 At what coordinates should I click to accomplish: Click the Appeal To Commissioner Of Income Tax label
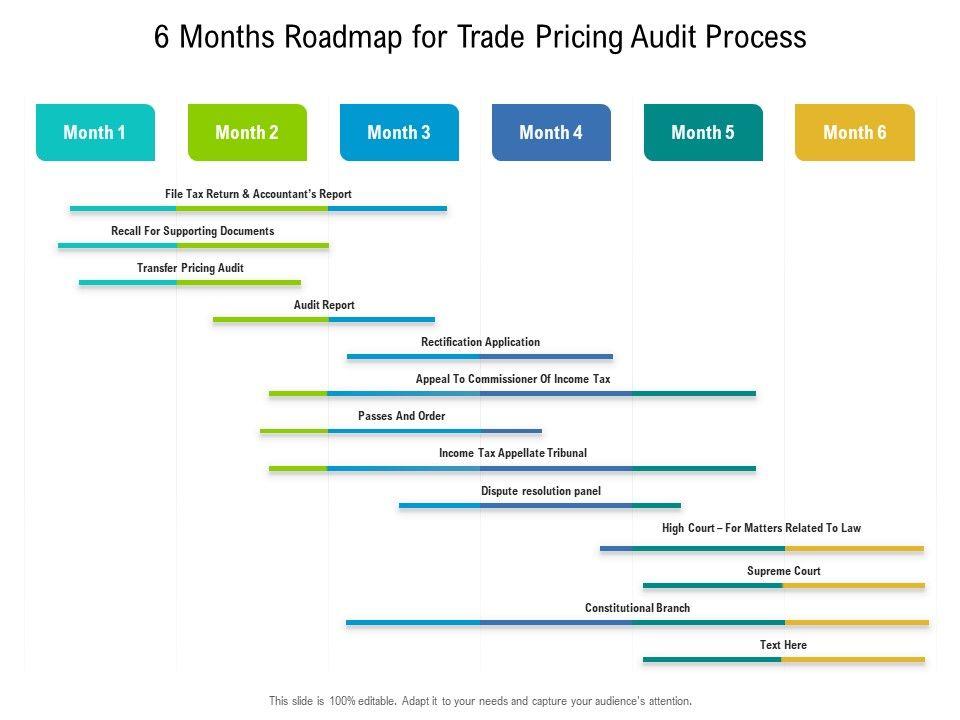coord(513,379)
